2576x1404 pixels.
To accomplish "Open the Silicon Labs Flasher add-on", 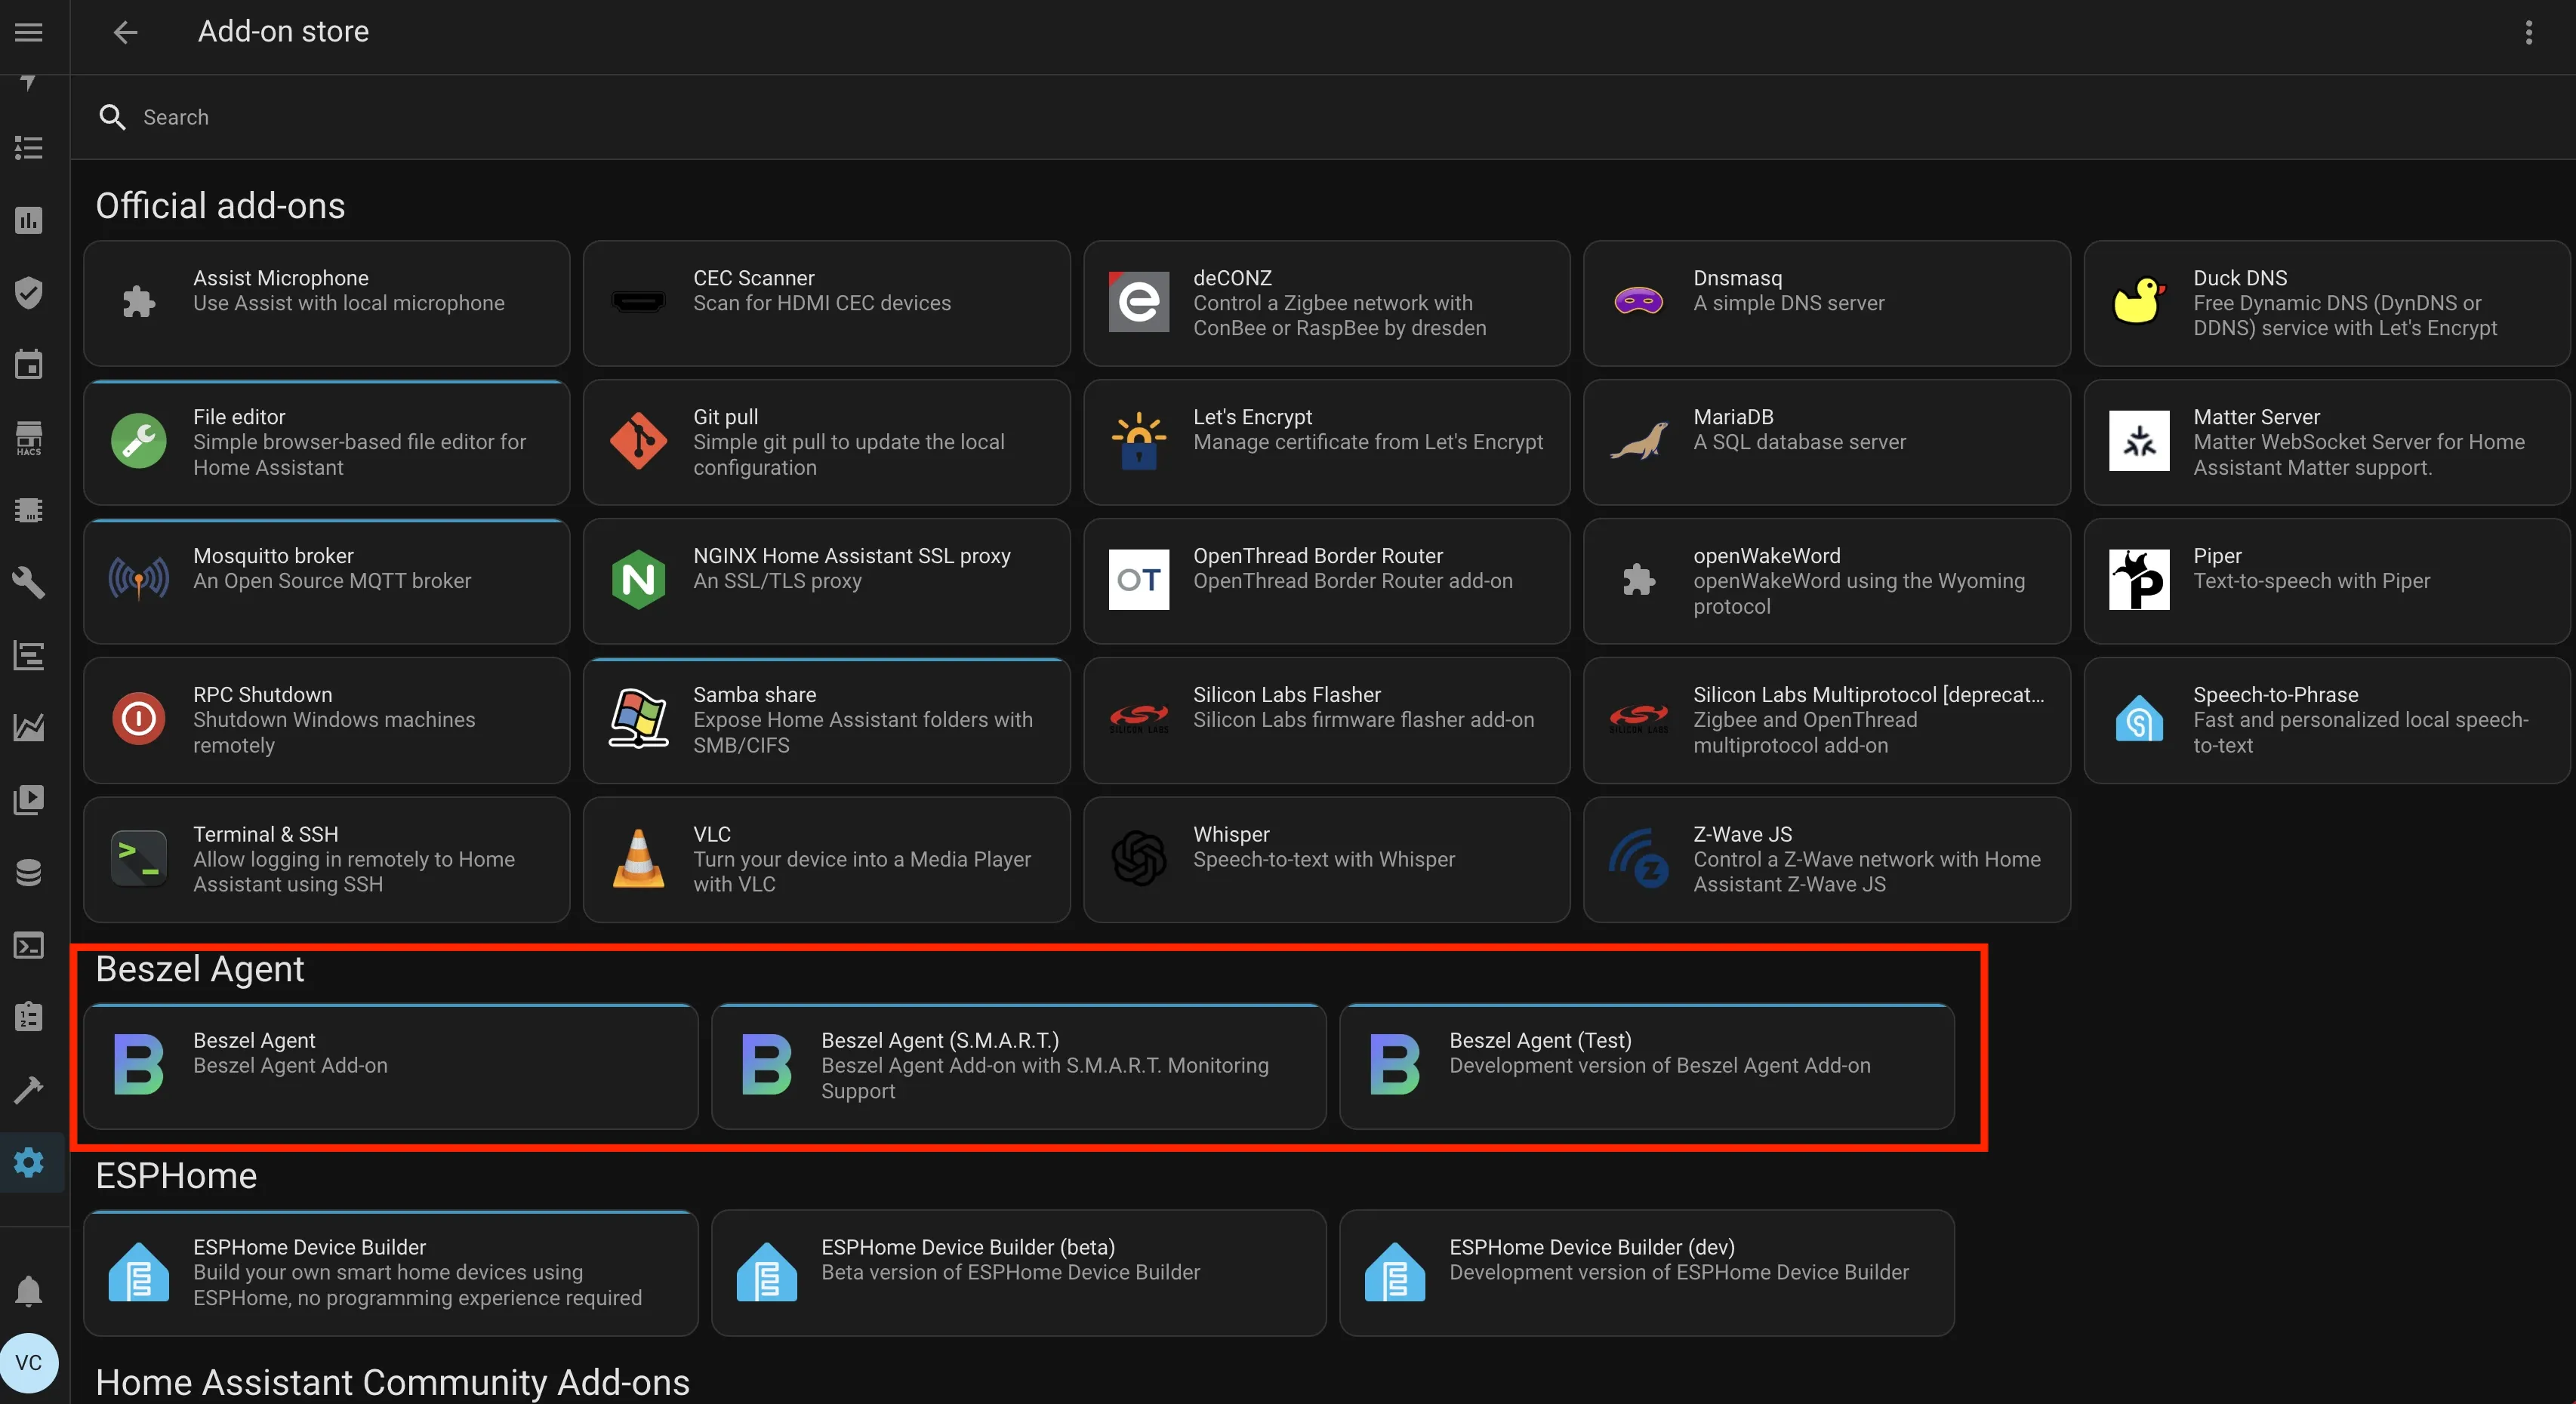I will [x=1326, y=720].
